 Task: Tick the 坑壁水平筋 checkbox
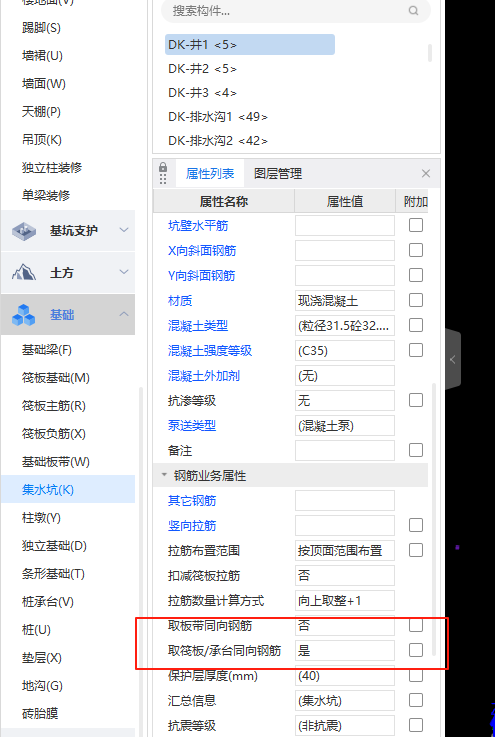tap(416, 225)
